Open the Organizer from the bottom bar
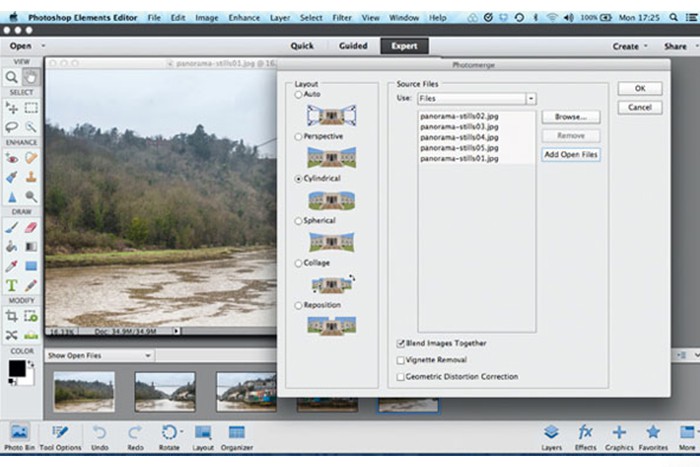Screen dimensions: 700x467 236,437
